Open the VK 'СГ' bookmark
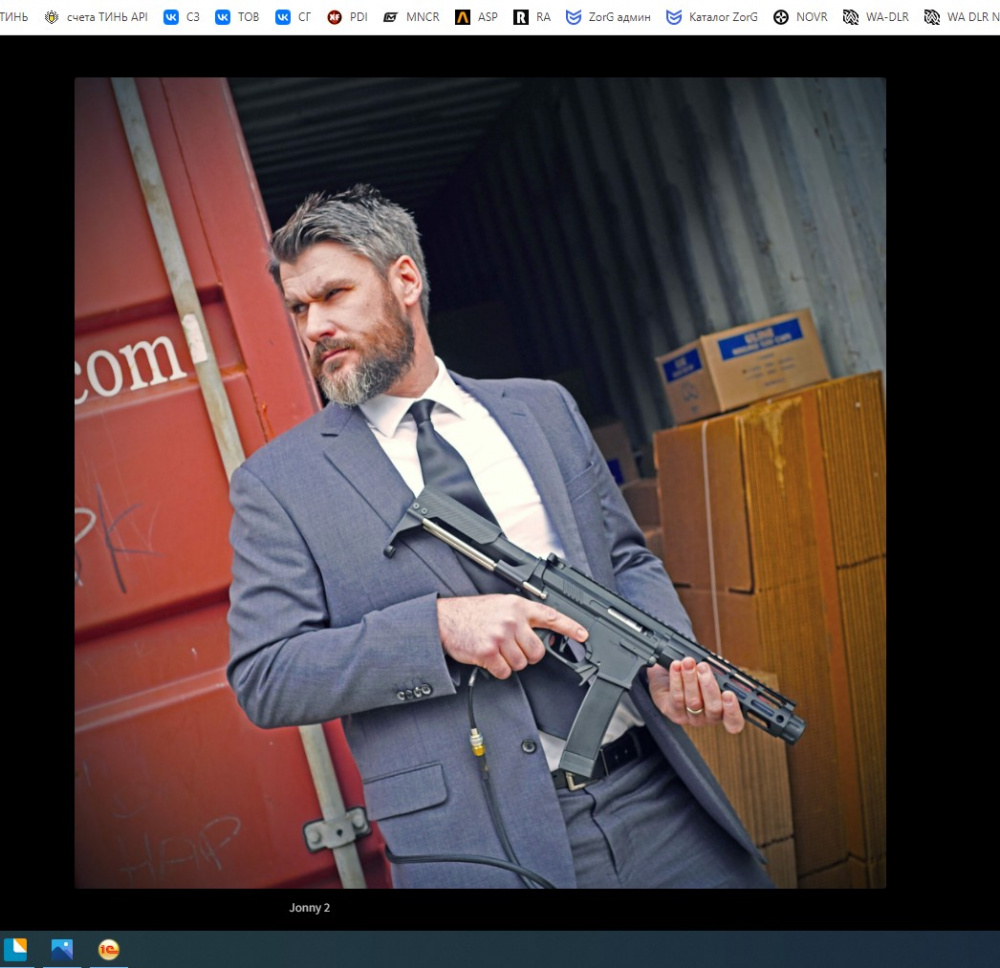The image size is (1000, 968). coord(293,17)
